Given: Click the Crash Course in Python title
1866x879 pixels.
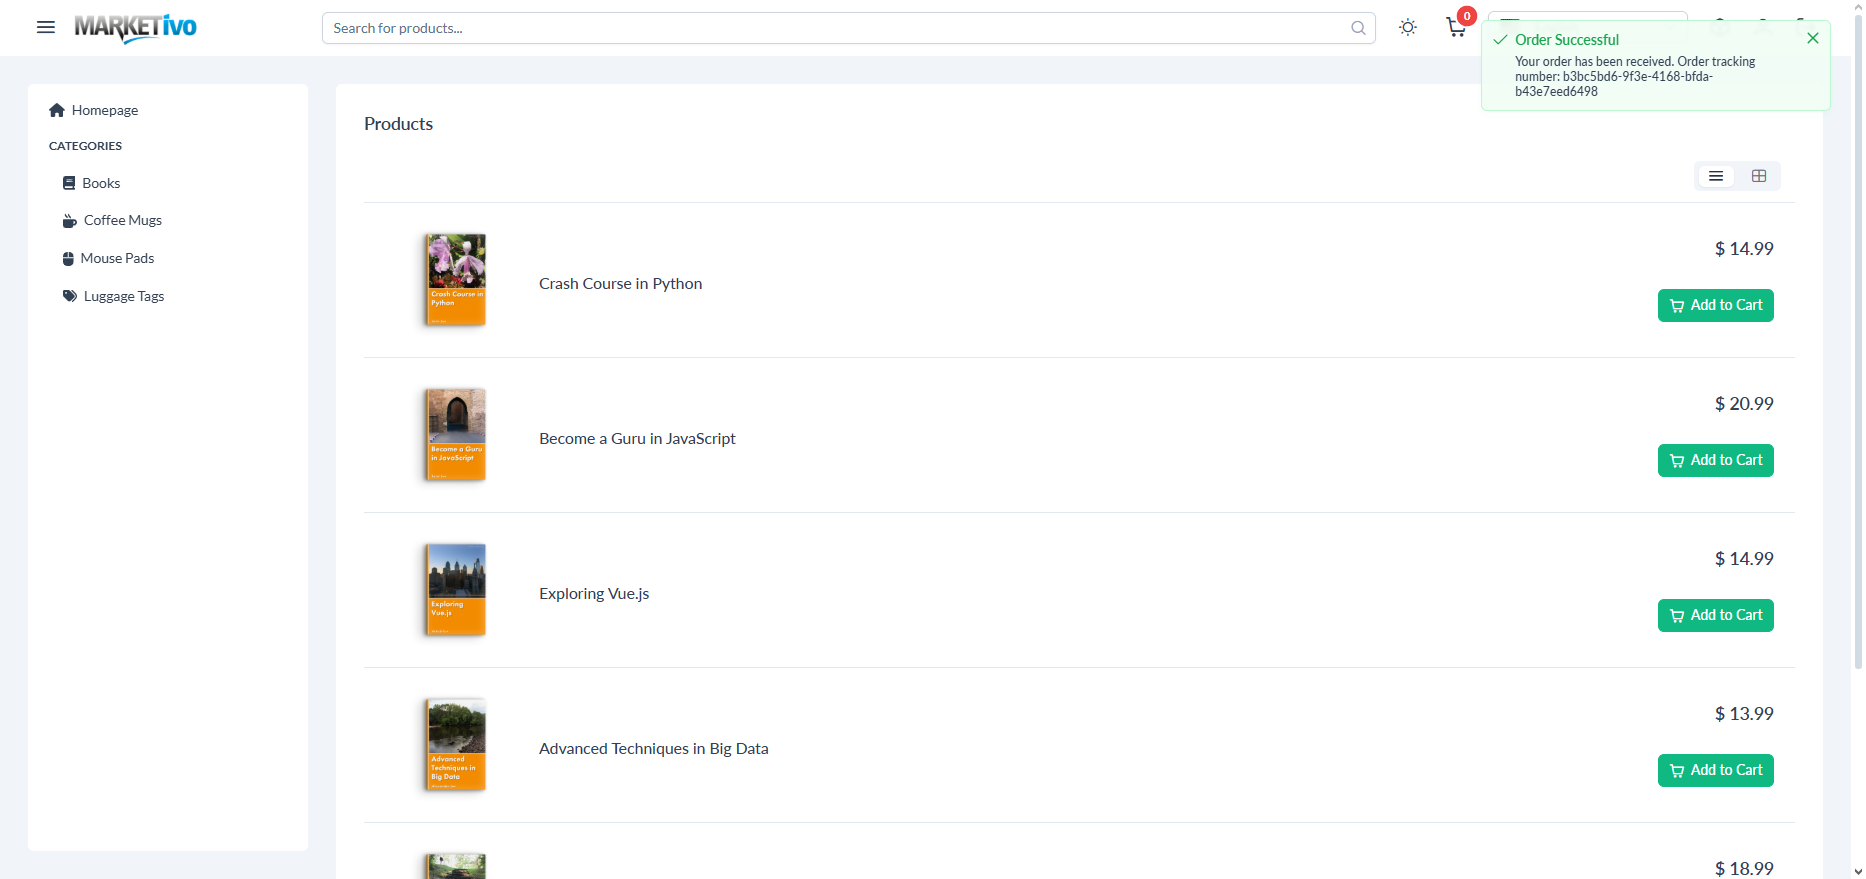Looking at the screenshot, I should 620,284.
